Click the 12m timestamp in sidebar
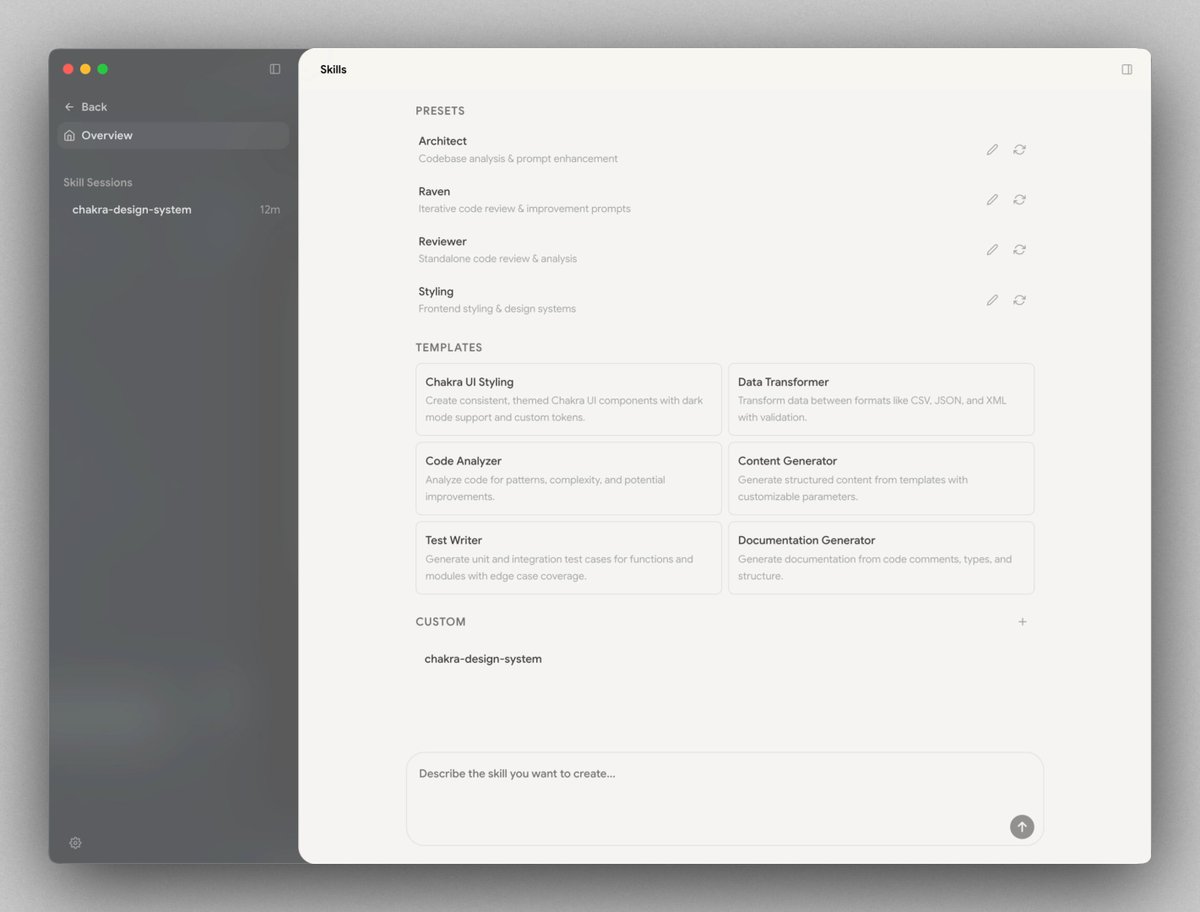 point(270,210)
